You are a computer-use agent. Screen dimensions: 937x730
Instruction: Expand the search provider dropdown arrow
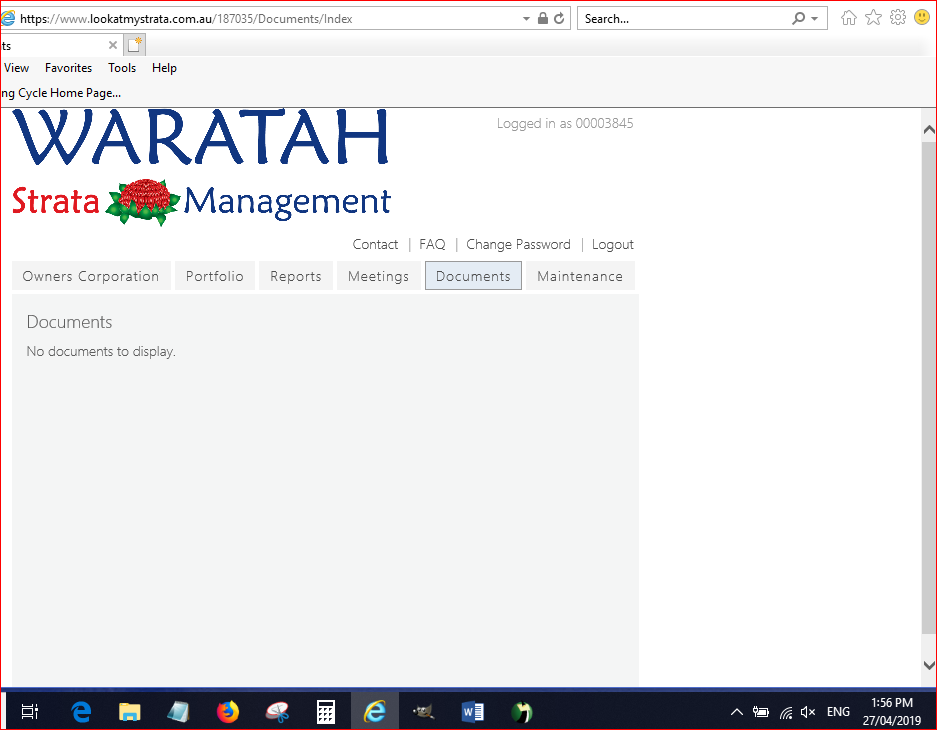[814, 18]
